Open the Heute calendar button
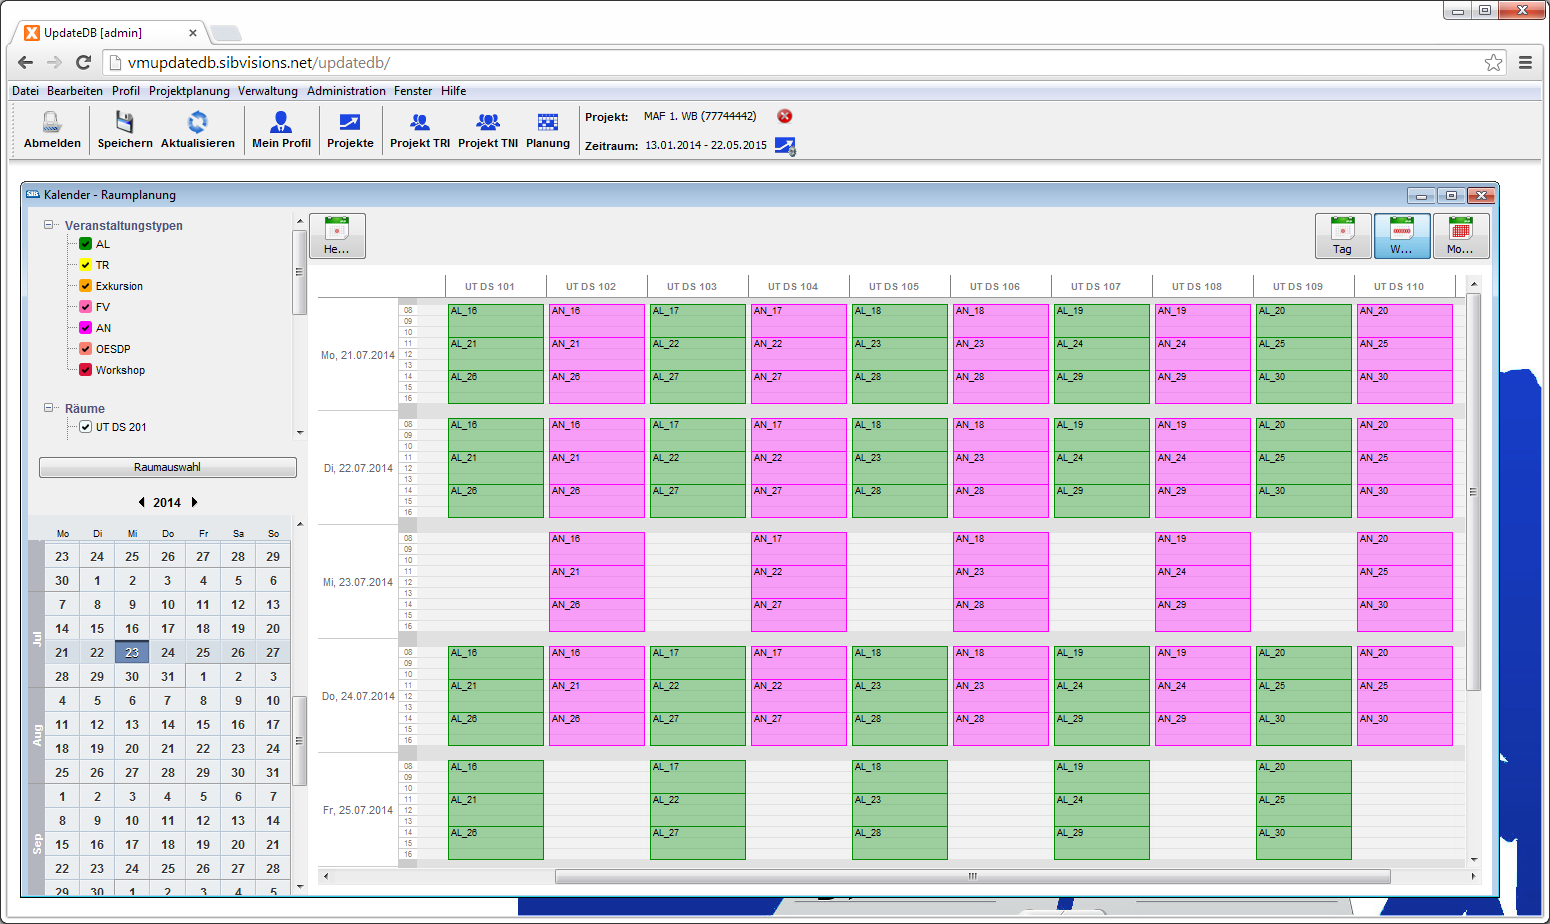This screenshot has width=1550, height=924. coord(337,235)
